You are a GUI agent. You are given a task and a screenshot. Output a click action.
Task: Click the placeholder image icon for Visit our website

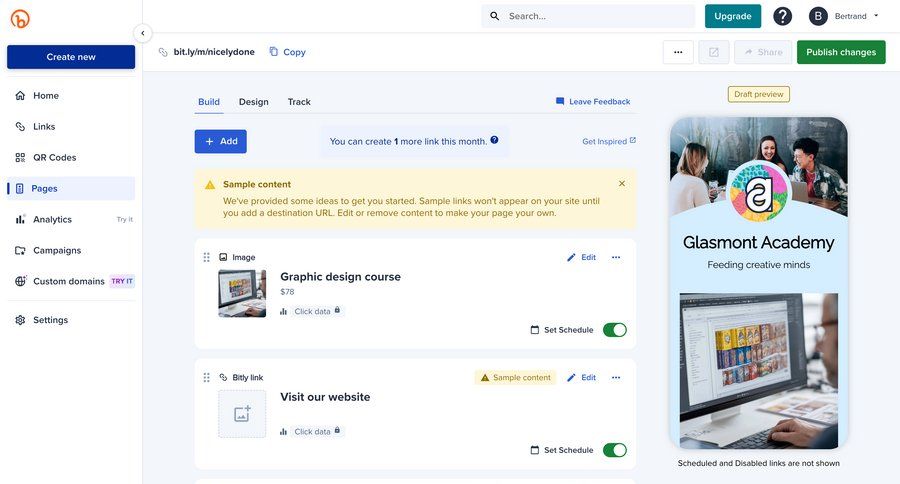[x=242, y=414]
